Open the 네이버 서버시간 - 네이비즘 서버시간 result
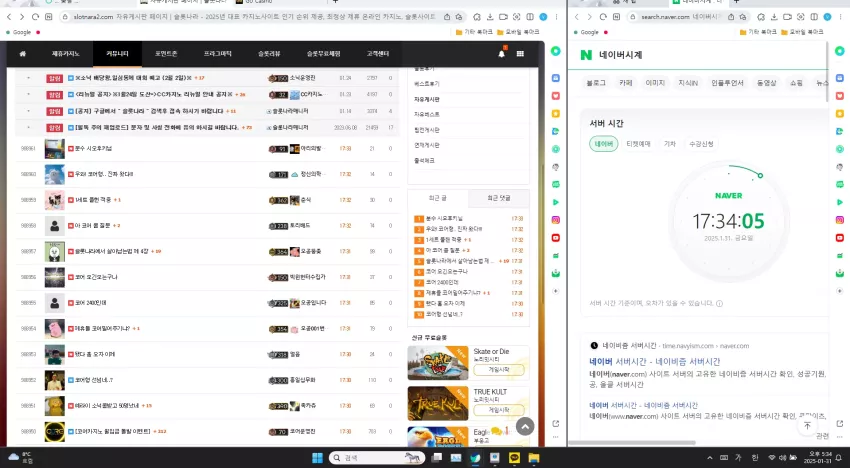Screen dimensions: 850x468 pyautogui.click(x=655, y=362)
